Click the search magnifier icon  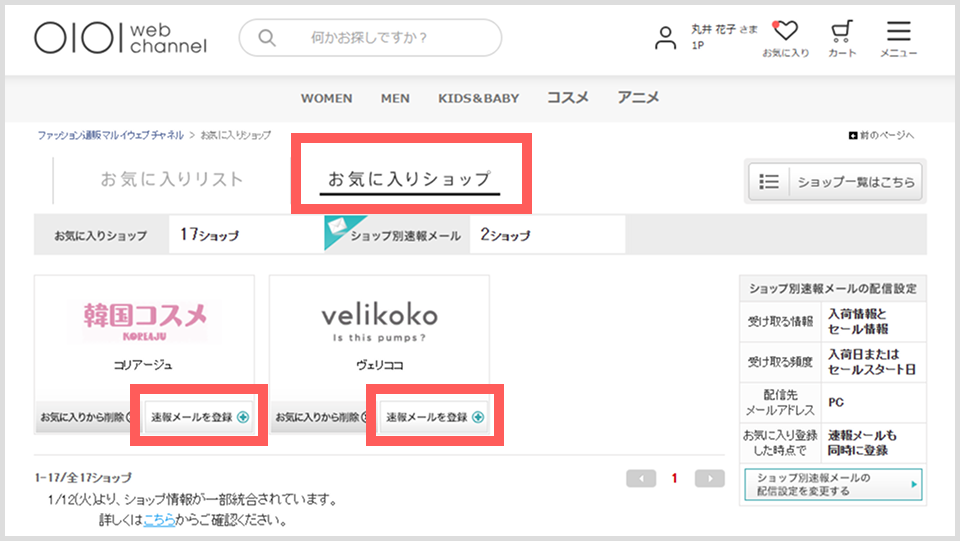point(266,38)
